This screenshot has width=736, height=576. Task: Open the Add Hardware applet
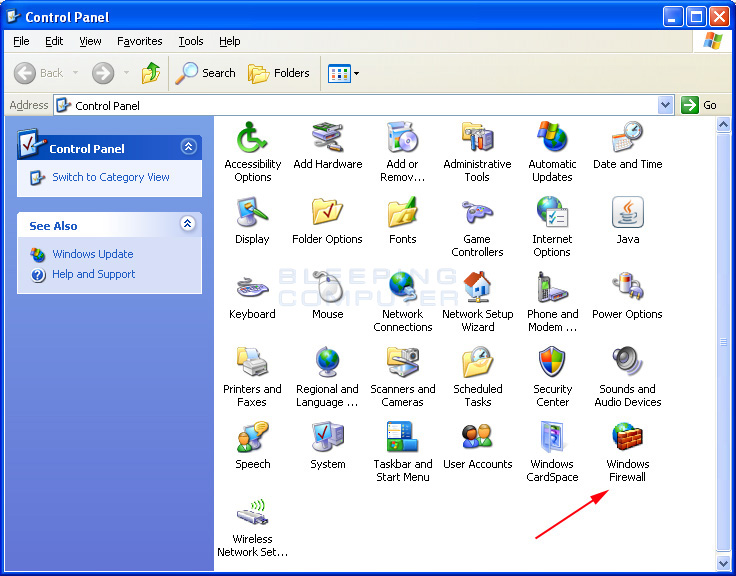pos(328,138)
